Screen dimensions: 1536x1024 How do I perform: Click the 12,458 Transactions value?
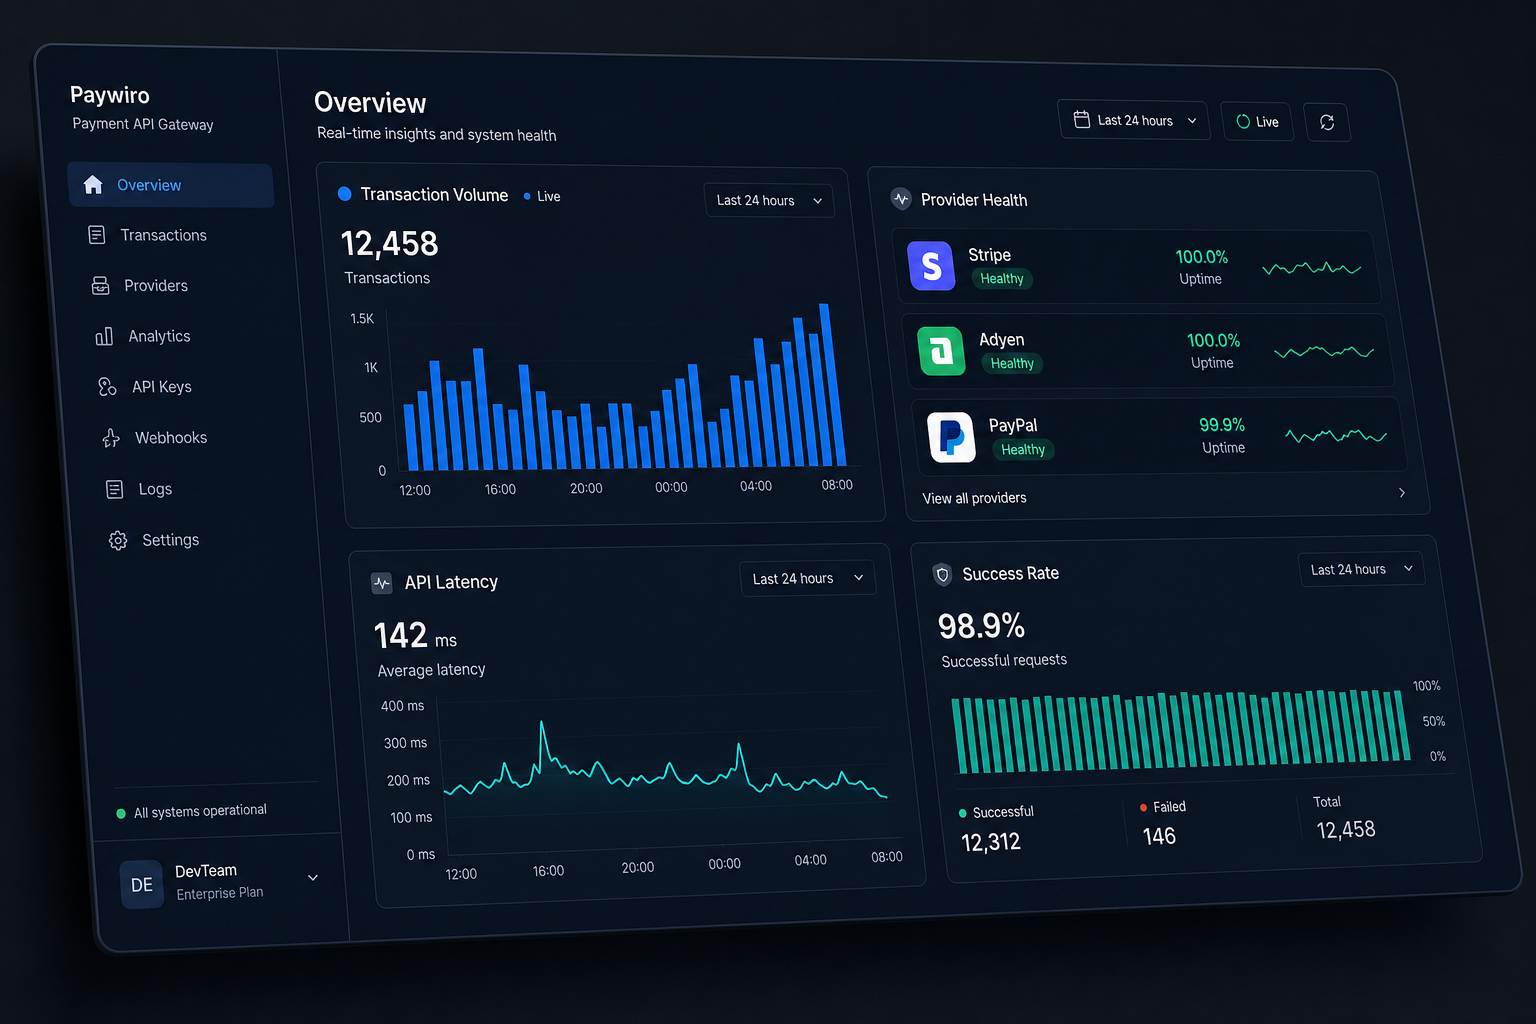click(x=389, y=244)
